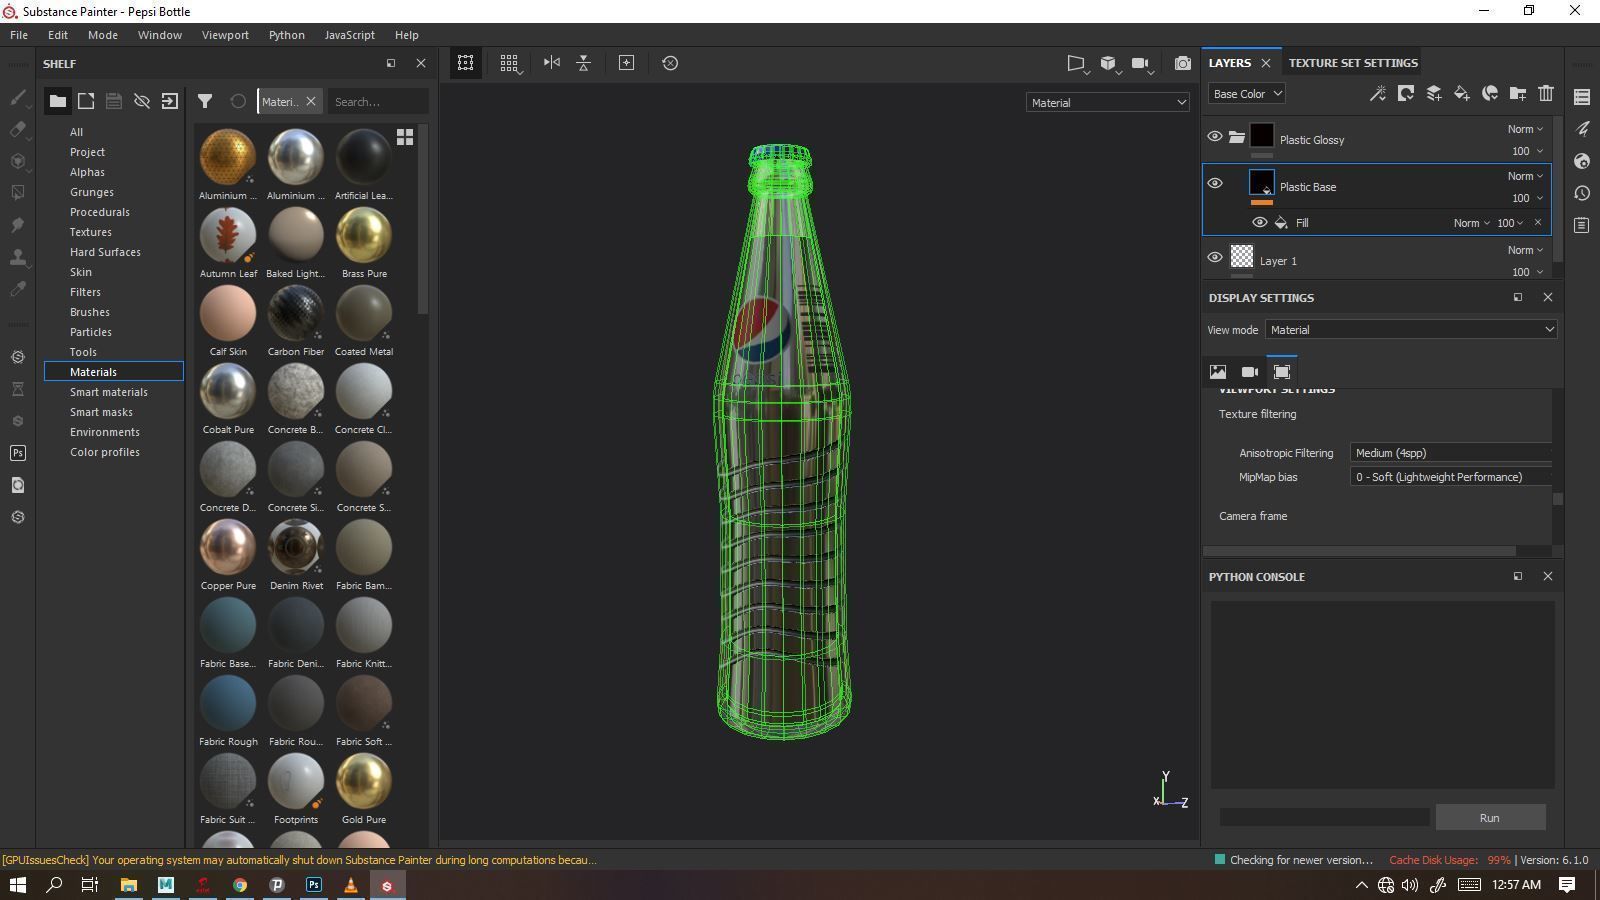Open the Mode menu

point(103,35)
